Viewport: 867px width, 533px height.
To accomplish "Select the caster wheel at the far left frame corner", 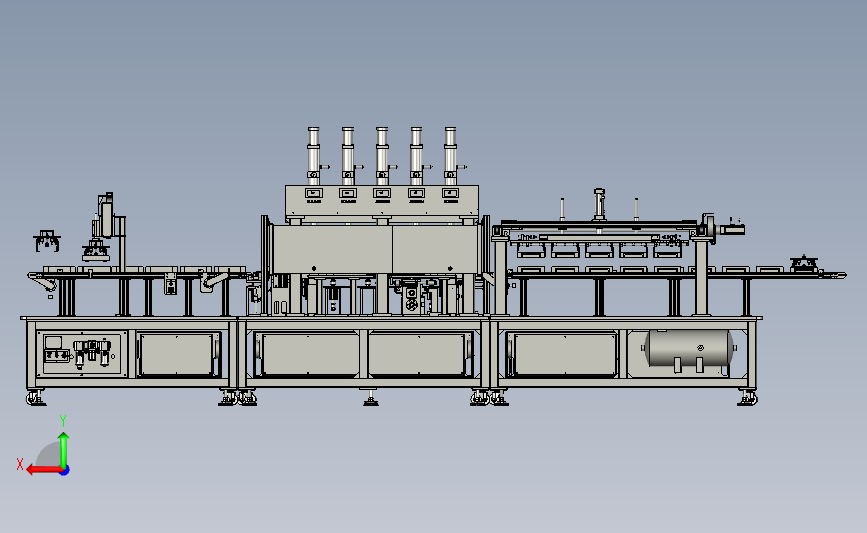I will click(x=35, y=398).
